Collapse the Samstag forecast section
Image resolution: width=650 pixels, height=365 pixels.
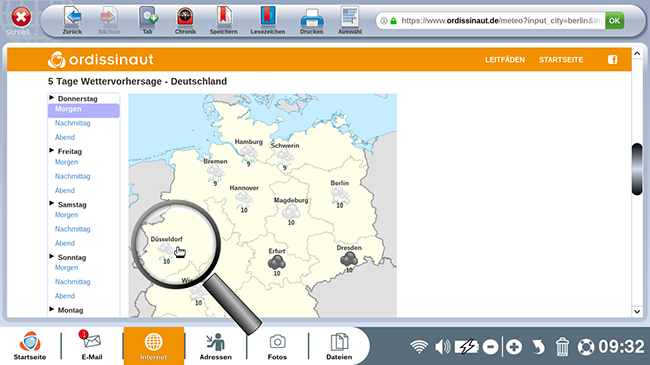[52, 203]
